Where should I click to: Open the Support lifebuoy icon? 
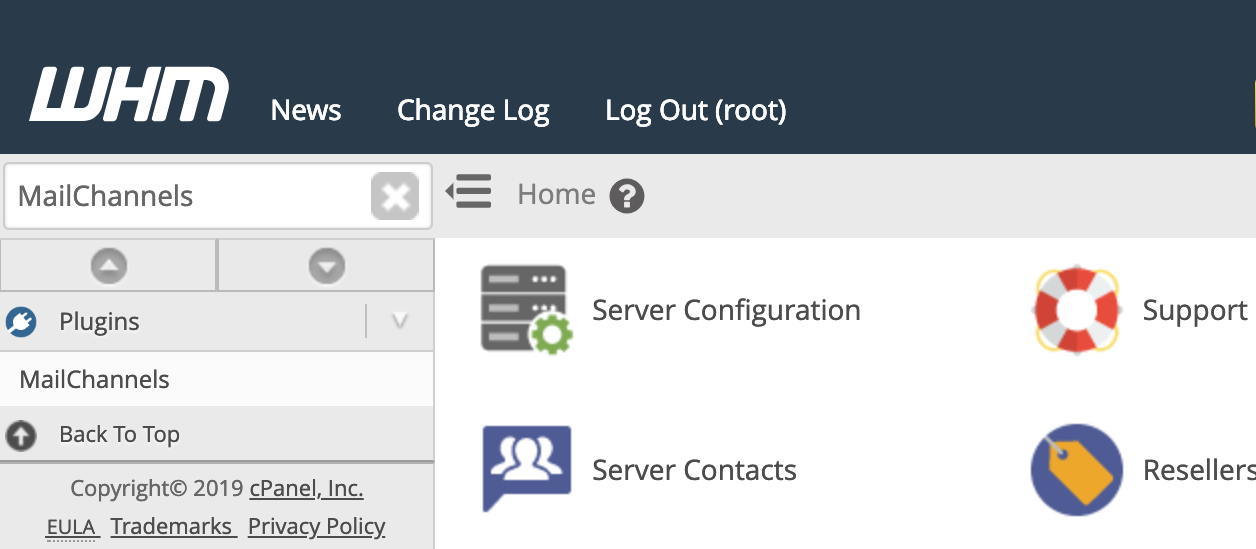tap(1076, 310)
